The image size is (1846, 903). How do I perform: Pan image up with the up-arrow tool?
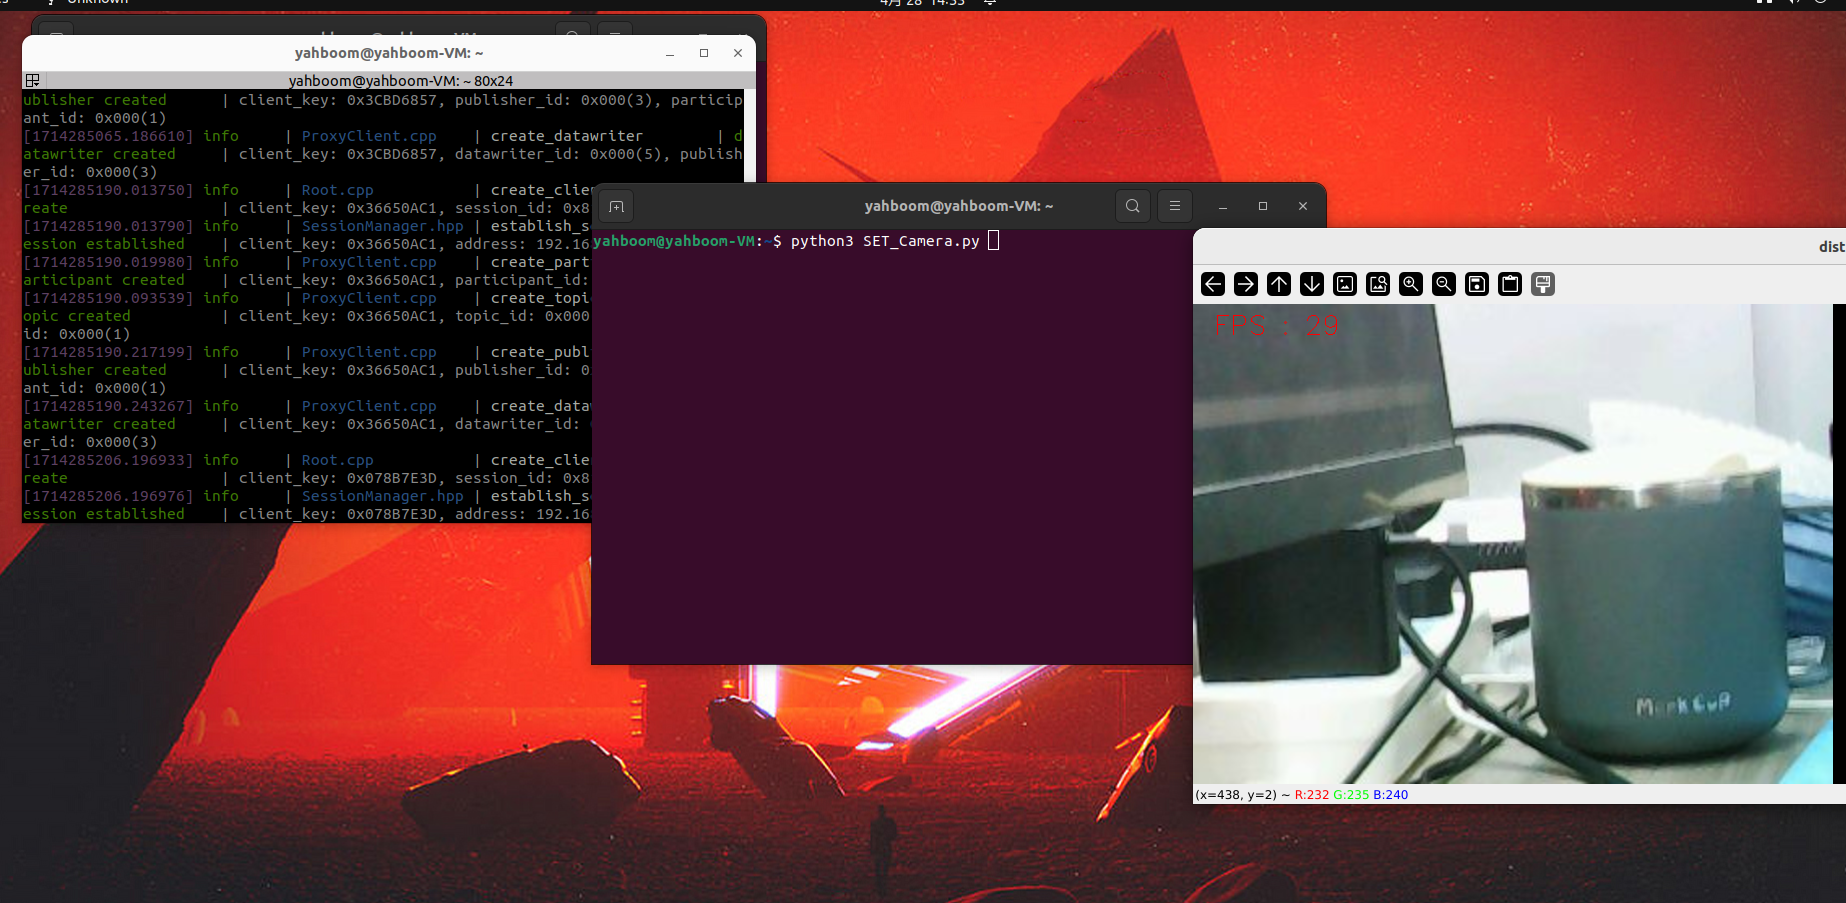(1279, 284)
